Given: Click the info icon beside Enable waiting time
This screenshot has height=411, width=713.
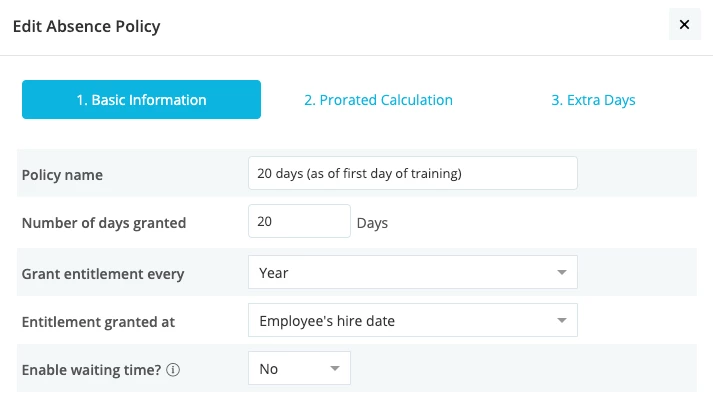Looking at the screenshot, I should [x=173, y=370].
